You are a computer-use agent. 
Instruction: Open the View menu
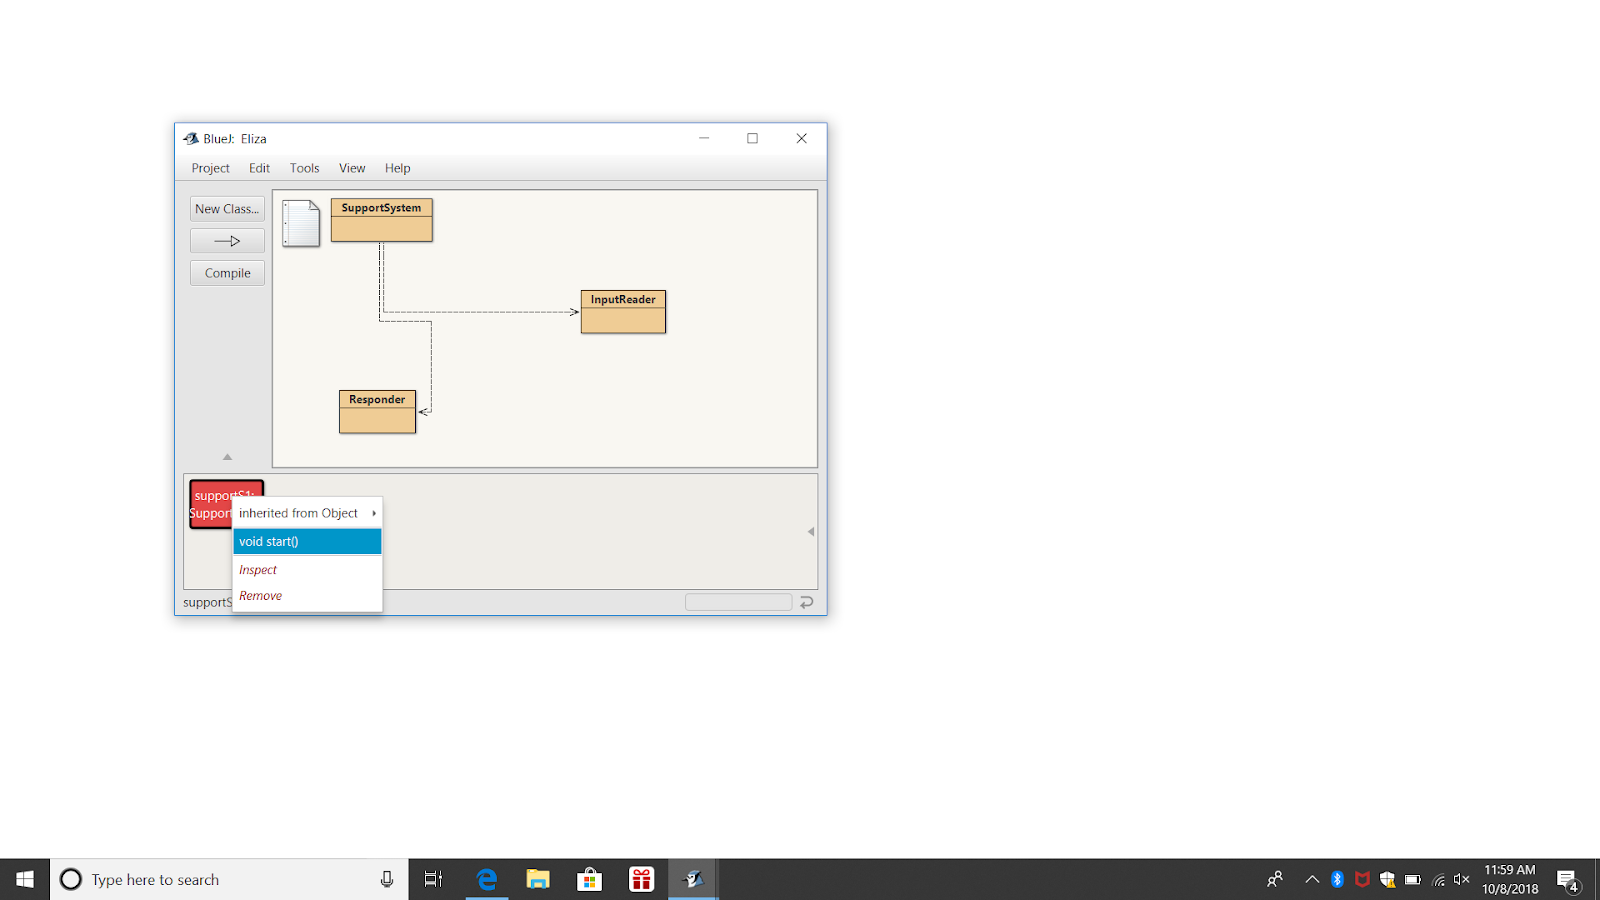tap(352, 168)
